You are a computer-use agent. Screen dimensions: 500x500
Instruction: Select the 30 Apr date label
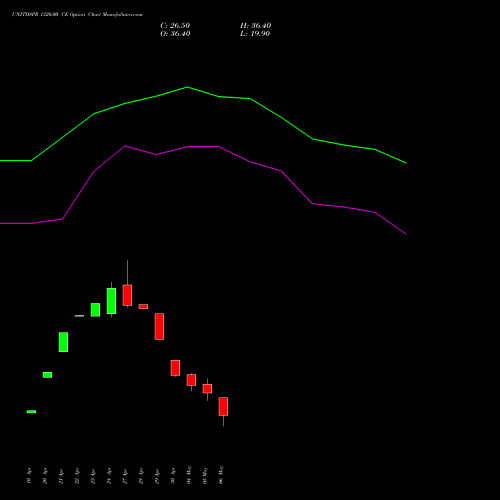coord(173,476)
